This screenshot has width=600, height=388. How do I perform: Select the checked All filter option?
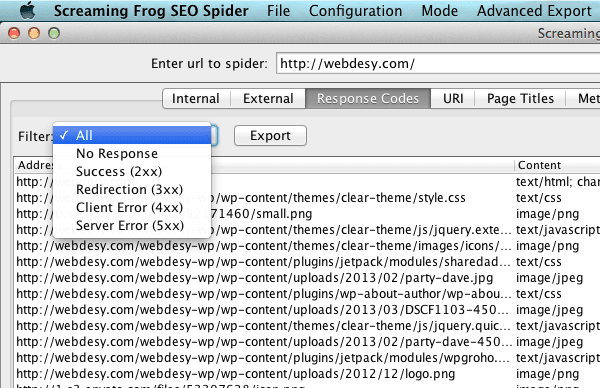[132, 135]
